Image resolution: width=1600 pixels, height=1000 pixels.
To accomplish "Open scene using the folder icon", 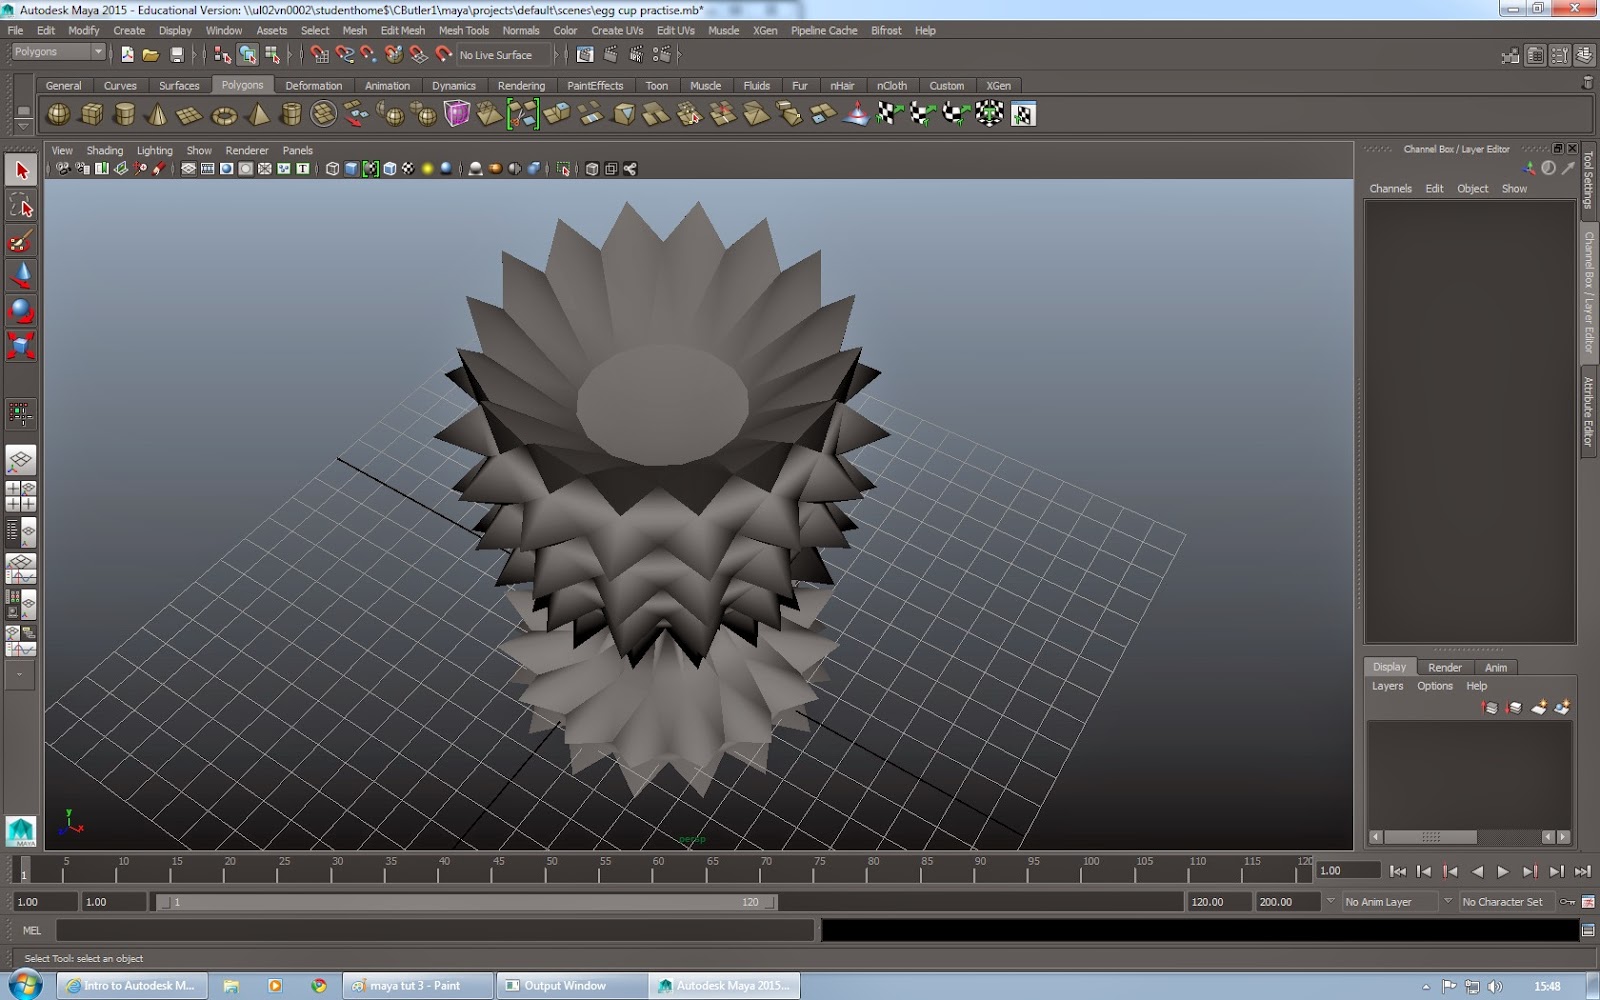I will [151, 55].
